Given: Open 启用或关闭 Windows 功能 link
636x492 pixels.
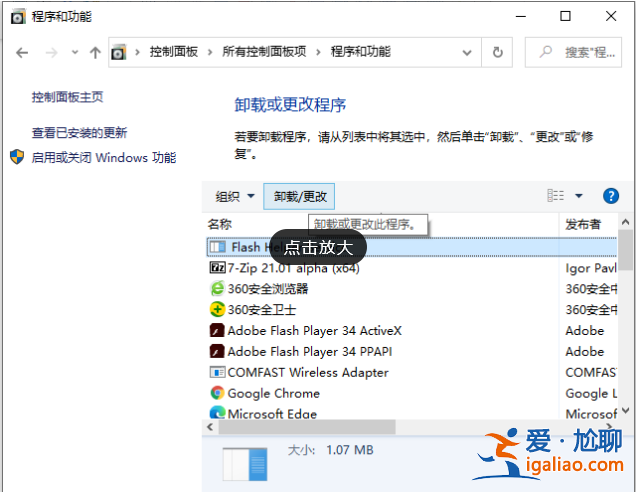Looking at the screenshot, I should 104,157.
